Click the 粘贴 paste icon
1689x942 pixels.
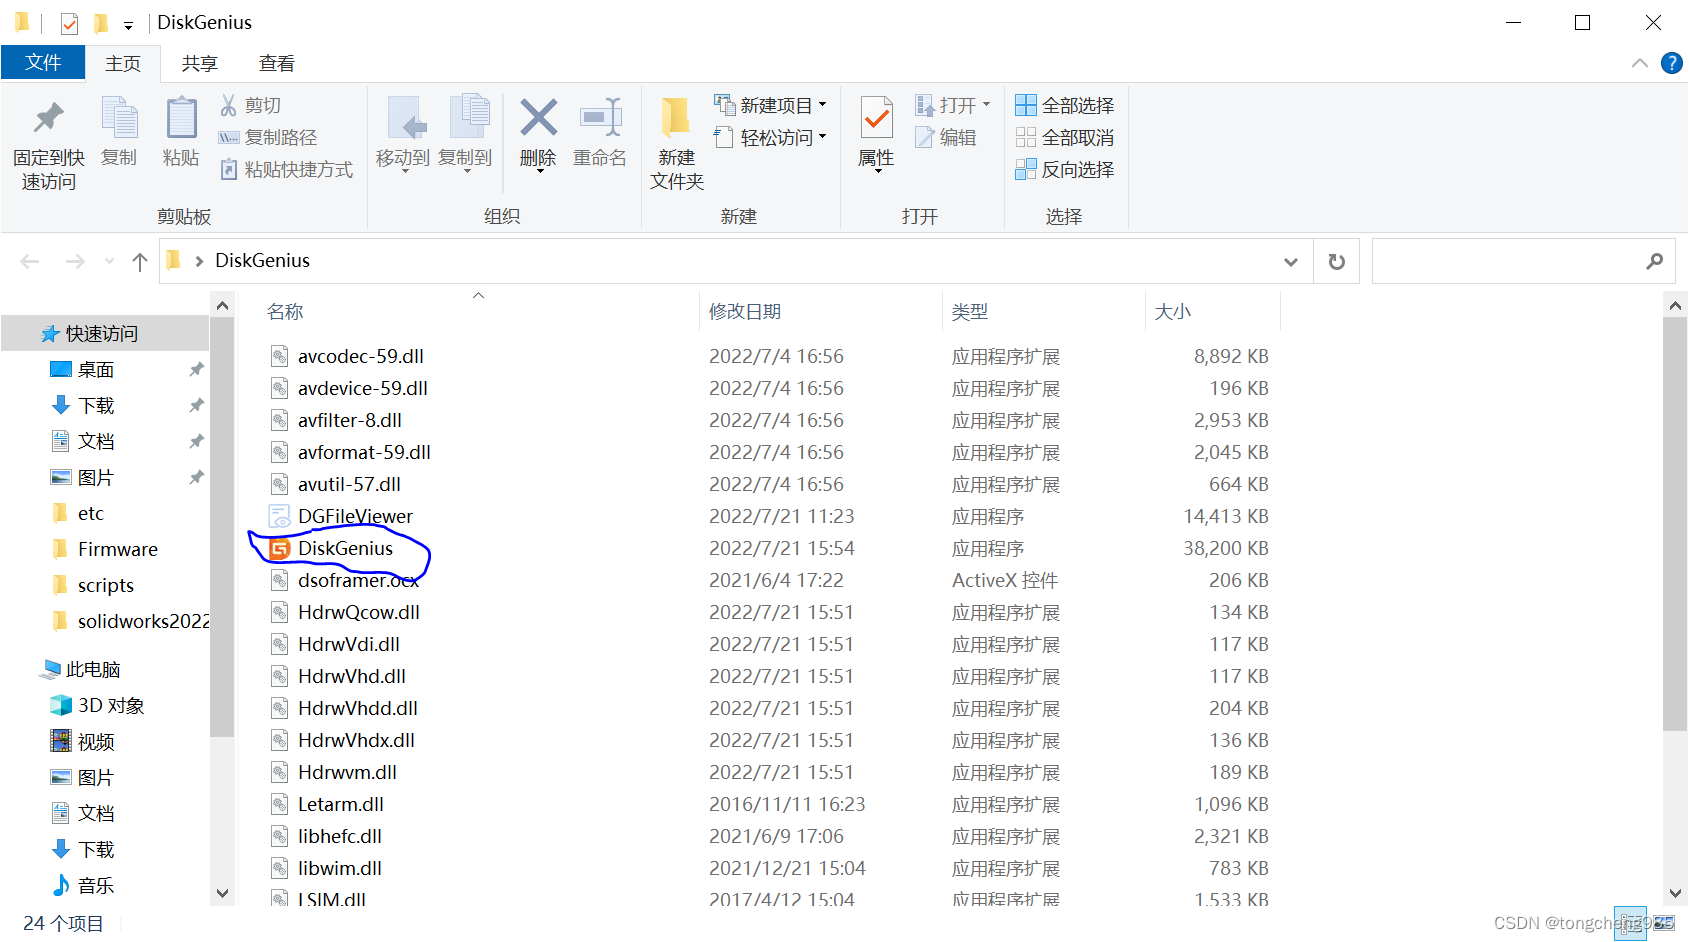[x=181, y=118]
